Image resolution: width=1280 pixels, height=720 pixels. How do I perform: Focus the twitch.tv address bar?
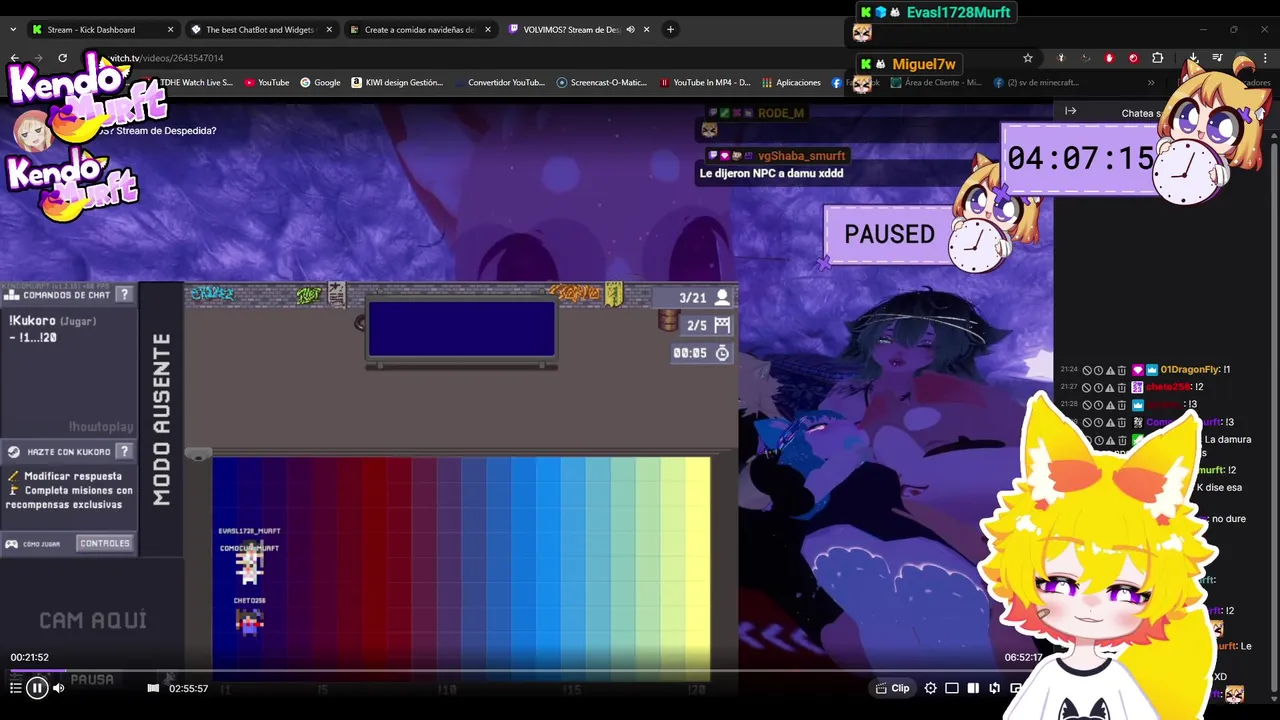(560, 58)
